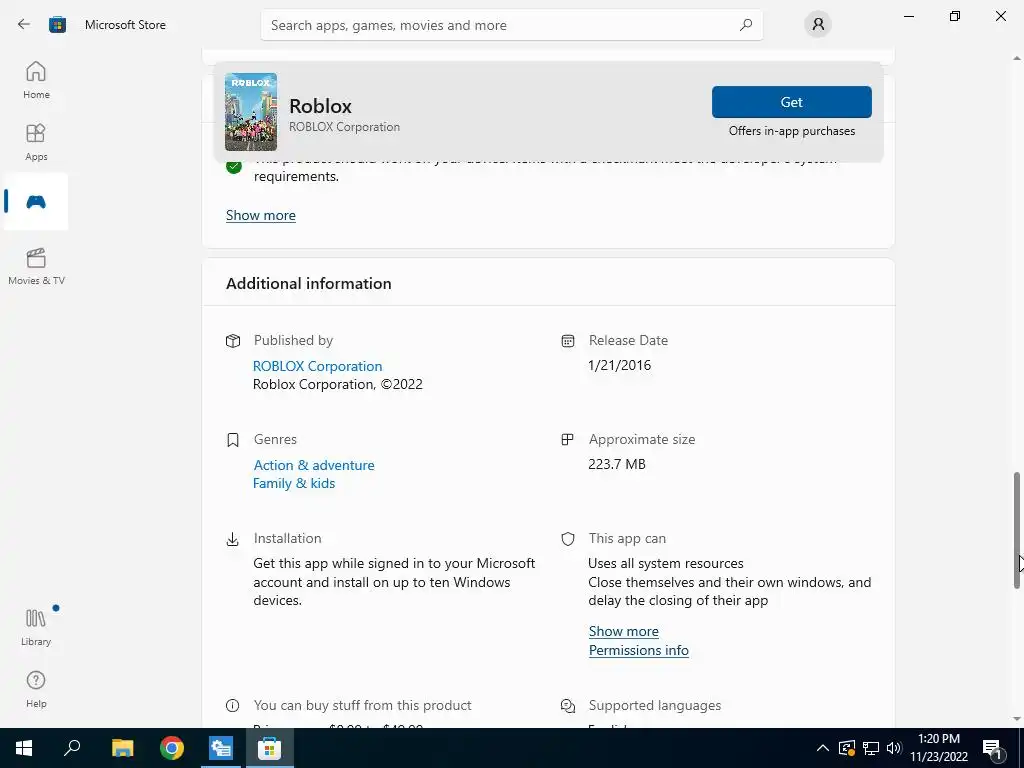Select the Gaming controller sidebar item
This screenshot has width=1024, height=768.
click(36, 202)
